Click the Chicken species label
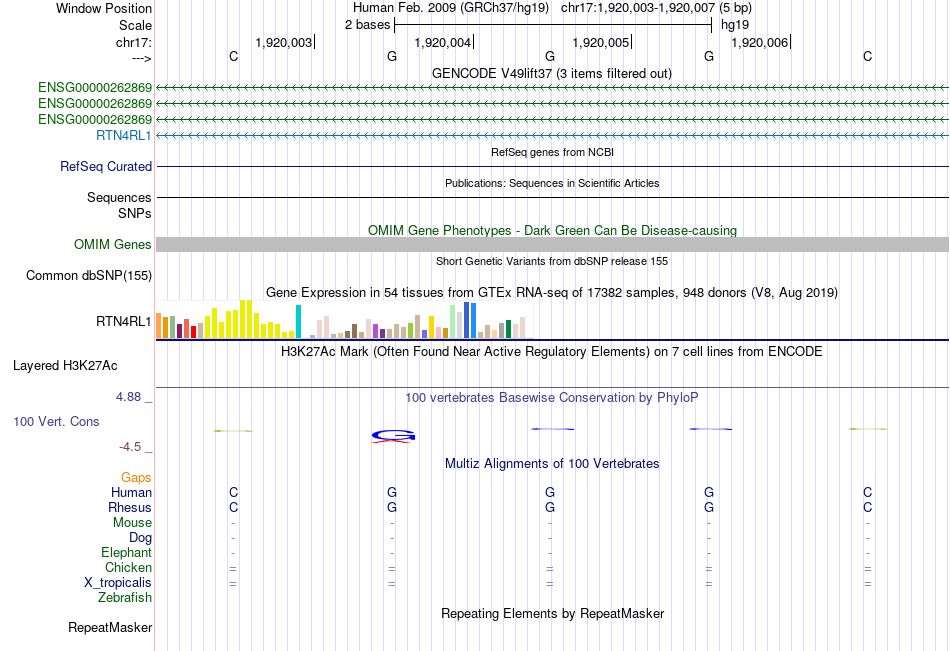Viewport: 950px width, 651px height. (x=128, y=567)
